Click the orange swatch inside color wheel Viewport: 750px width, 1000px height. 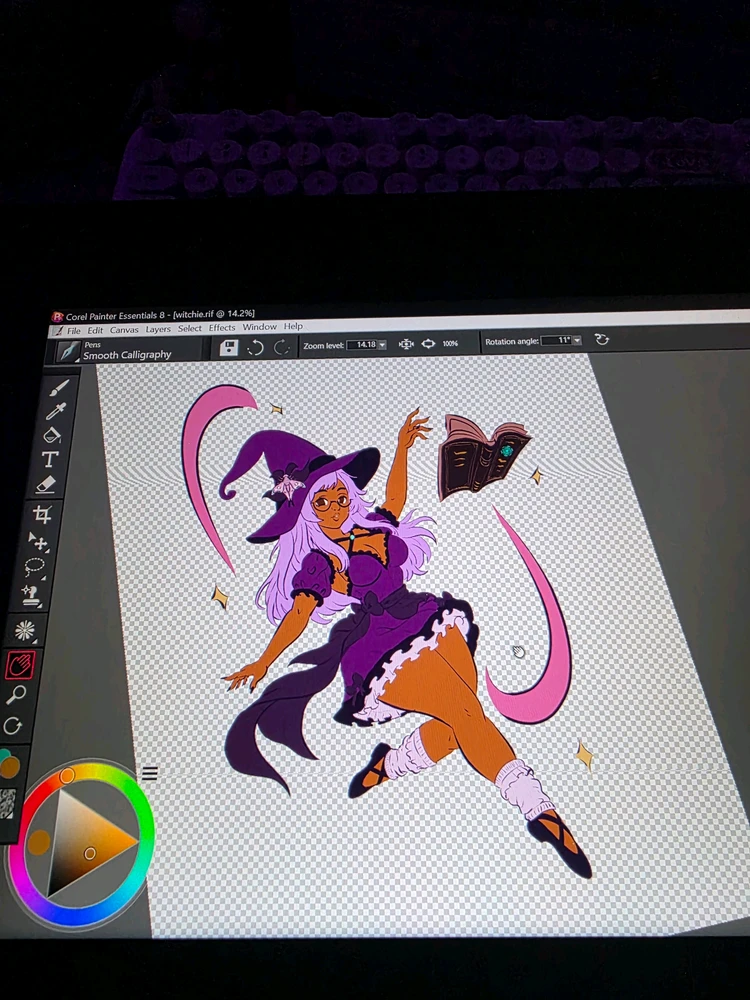pos(38,842)
